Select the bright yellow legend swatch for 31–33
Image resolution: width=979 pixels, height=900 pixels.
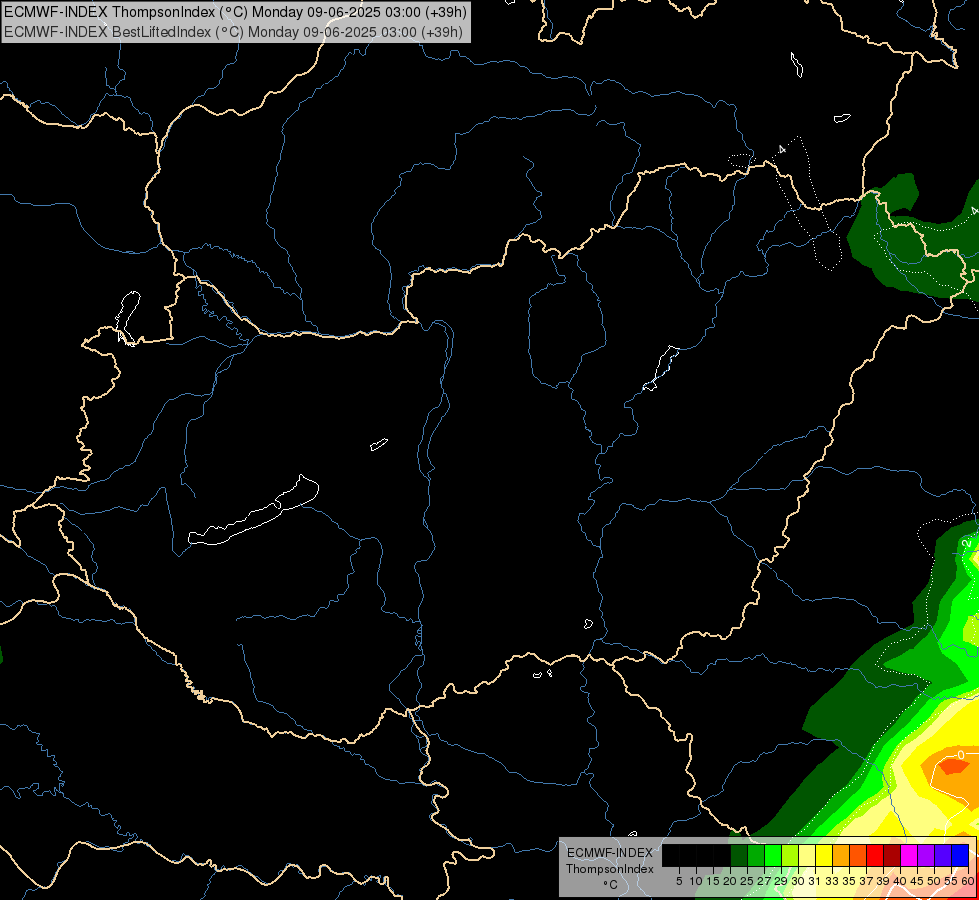[824, 856]
